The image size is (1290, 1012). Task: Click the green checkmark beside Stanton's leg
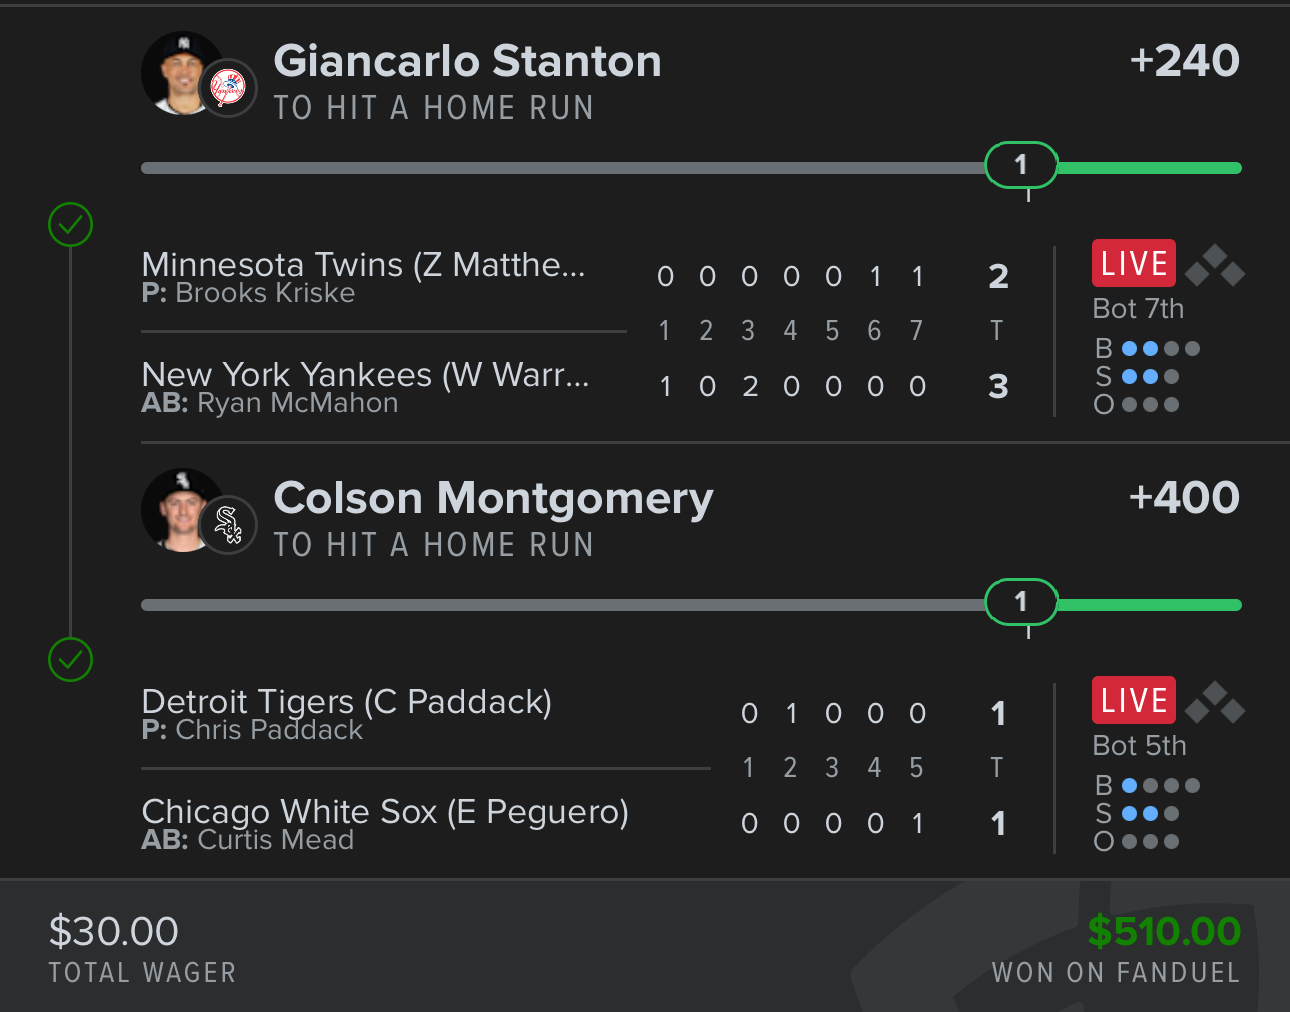[x=71, y=225]
